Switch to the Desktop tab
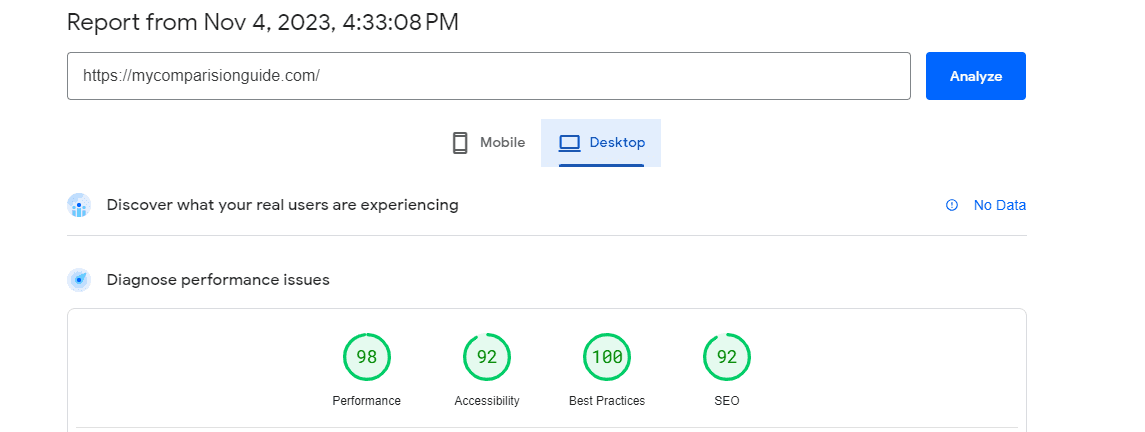 click(601, 143)
